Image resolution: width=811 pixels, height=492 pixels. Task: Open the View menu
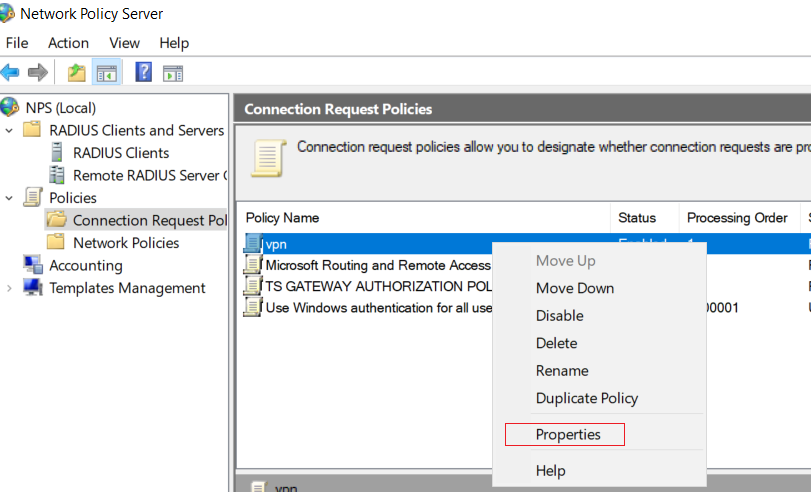point(124,43)
